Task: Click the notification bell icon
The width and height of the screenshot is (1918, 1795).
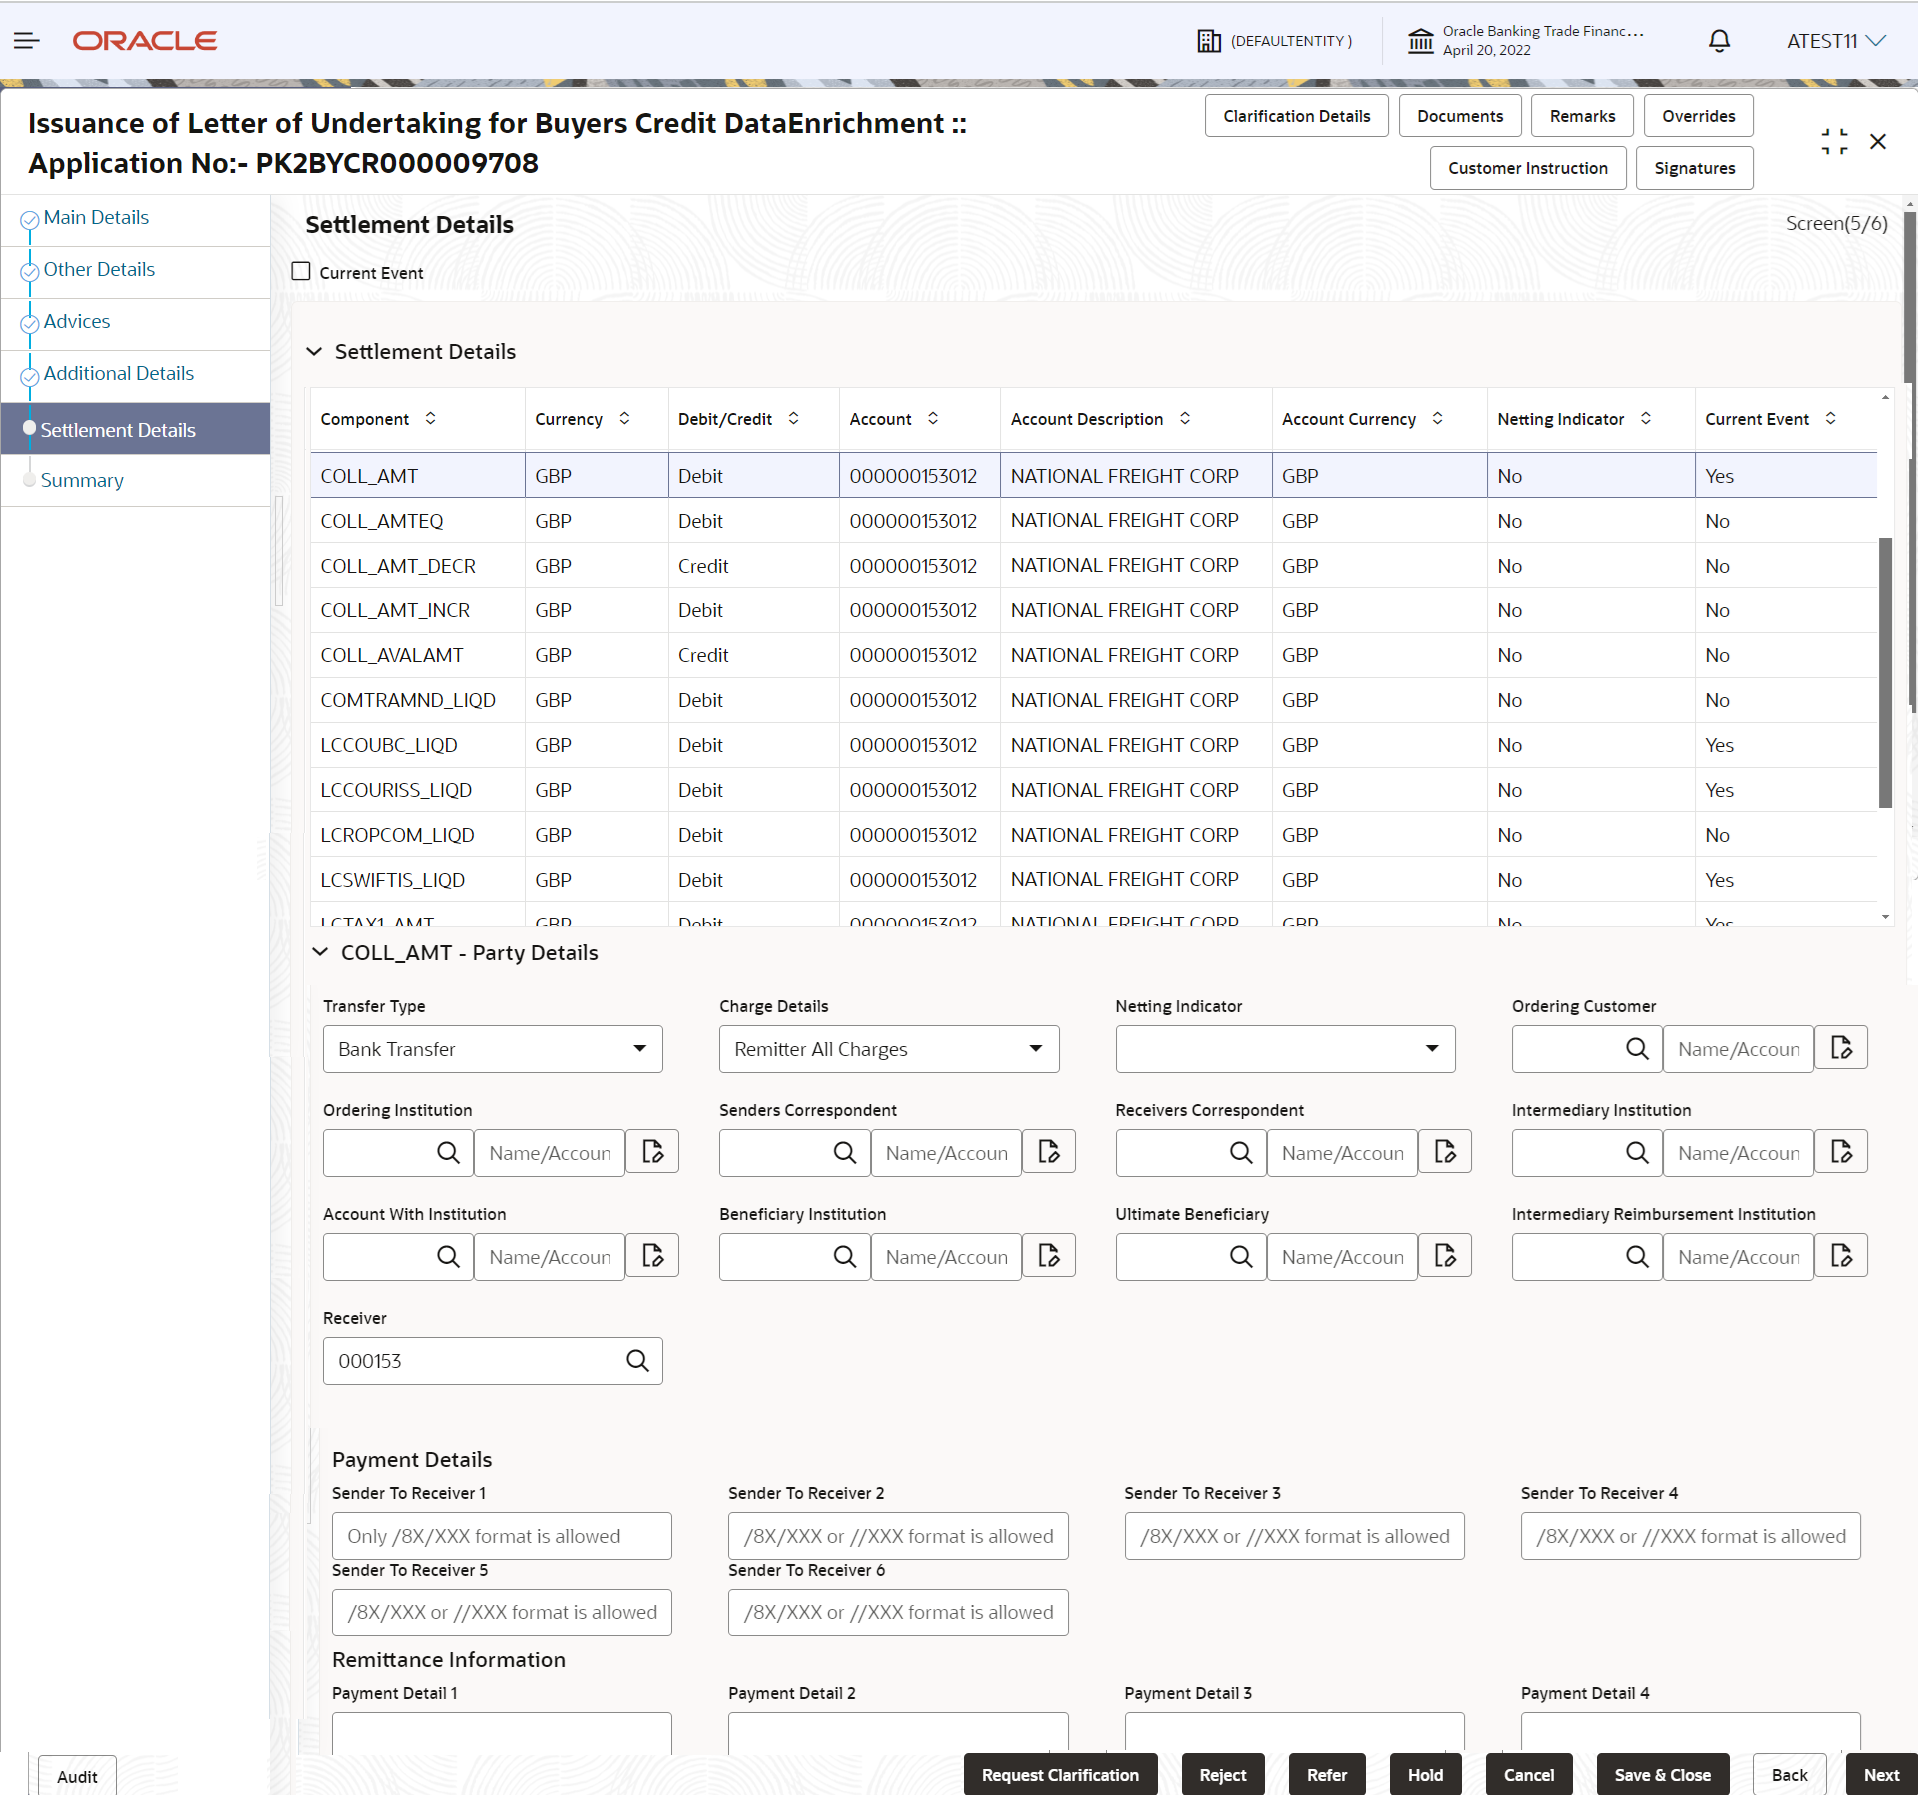Action: [1719, 41]
